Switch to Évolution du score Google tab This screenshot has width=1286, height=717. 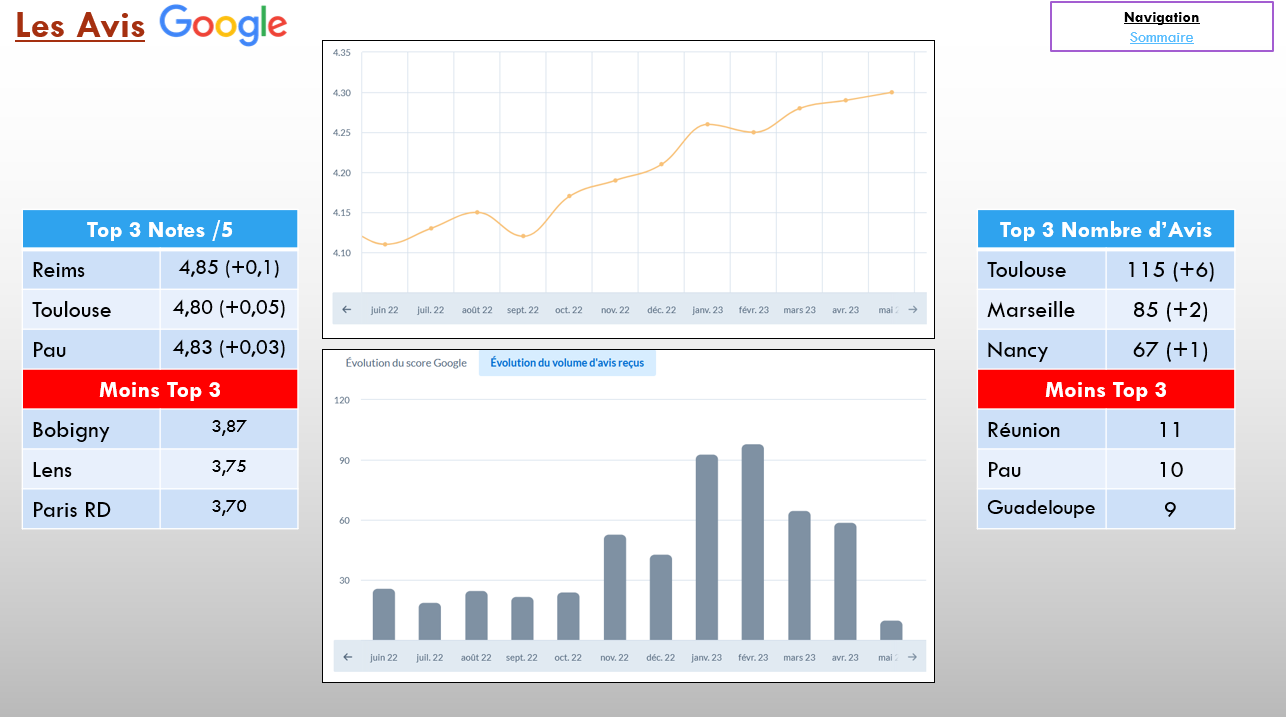coord(406,363)
